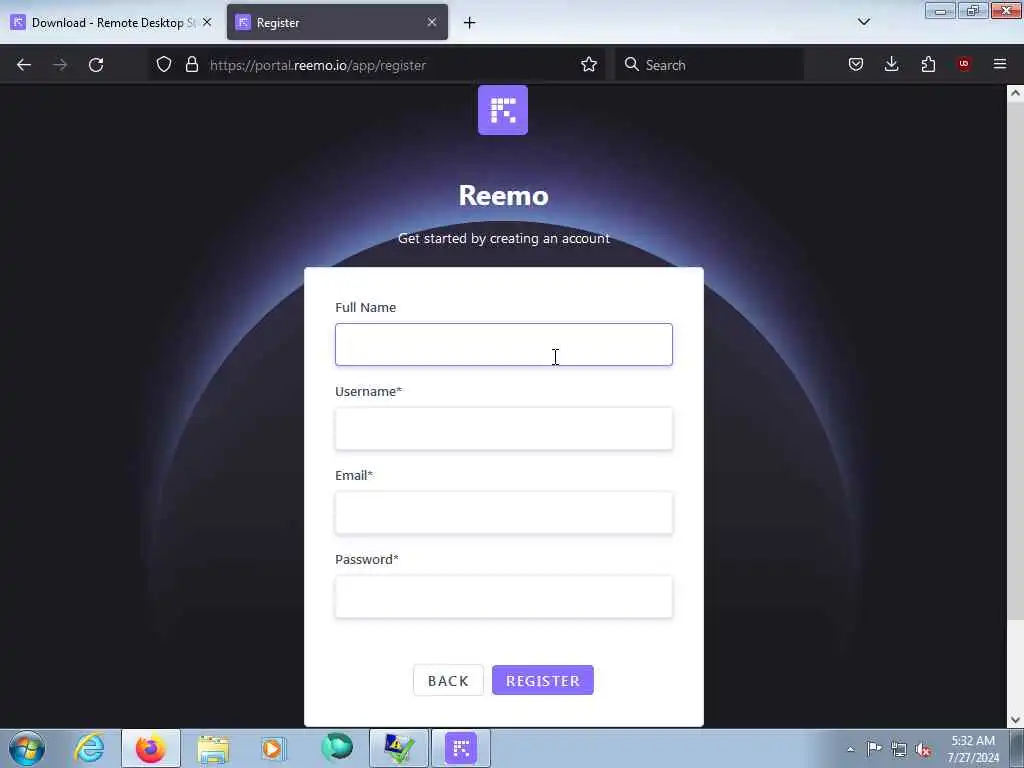Click the checkmark warning taskbar icon
Viewport: 1024px width, 768px height.
tap(399, 748)
